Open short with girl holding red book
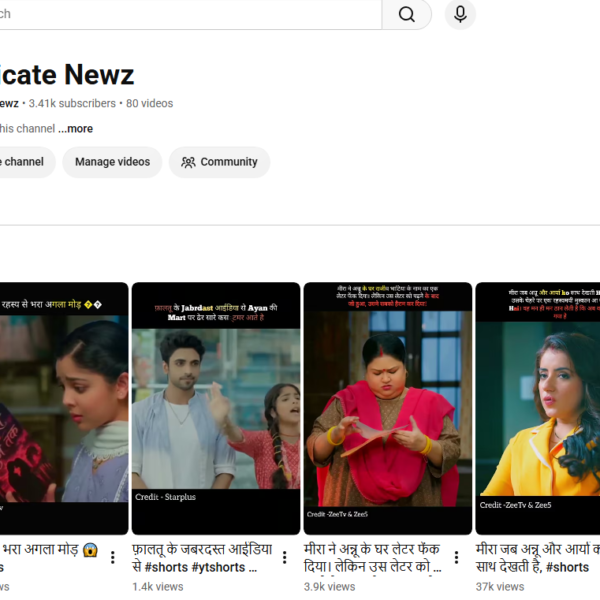Image resolution: width=600 pixels, height=600 pixels. pos(64,408)
